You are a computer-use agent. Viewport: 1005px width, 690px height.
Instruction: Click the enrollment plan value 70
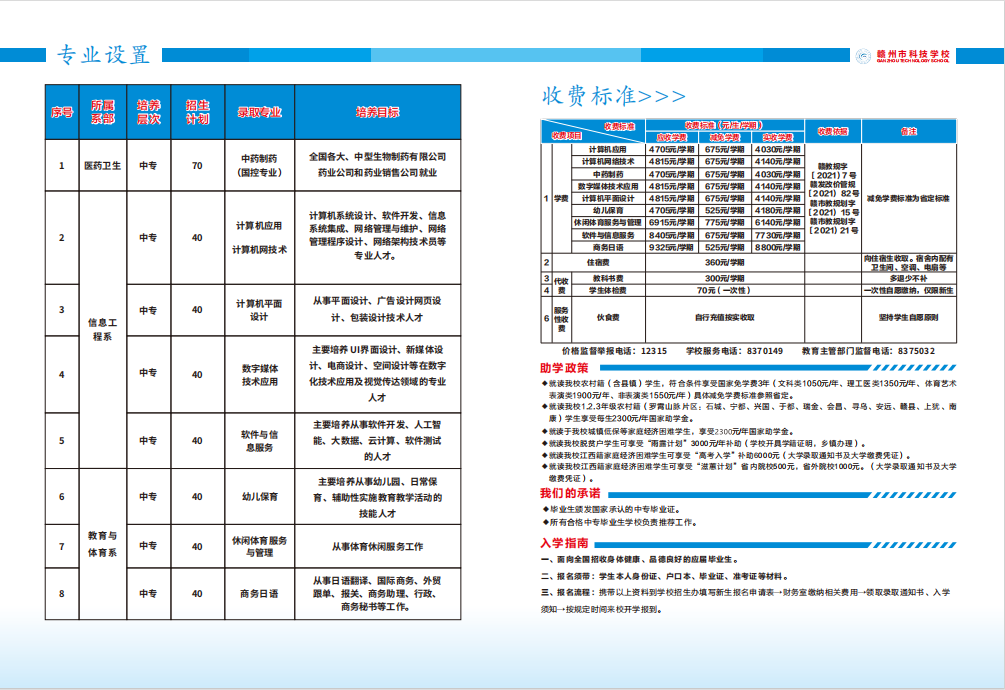[x=197, y=165]
